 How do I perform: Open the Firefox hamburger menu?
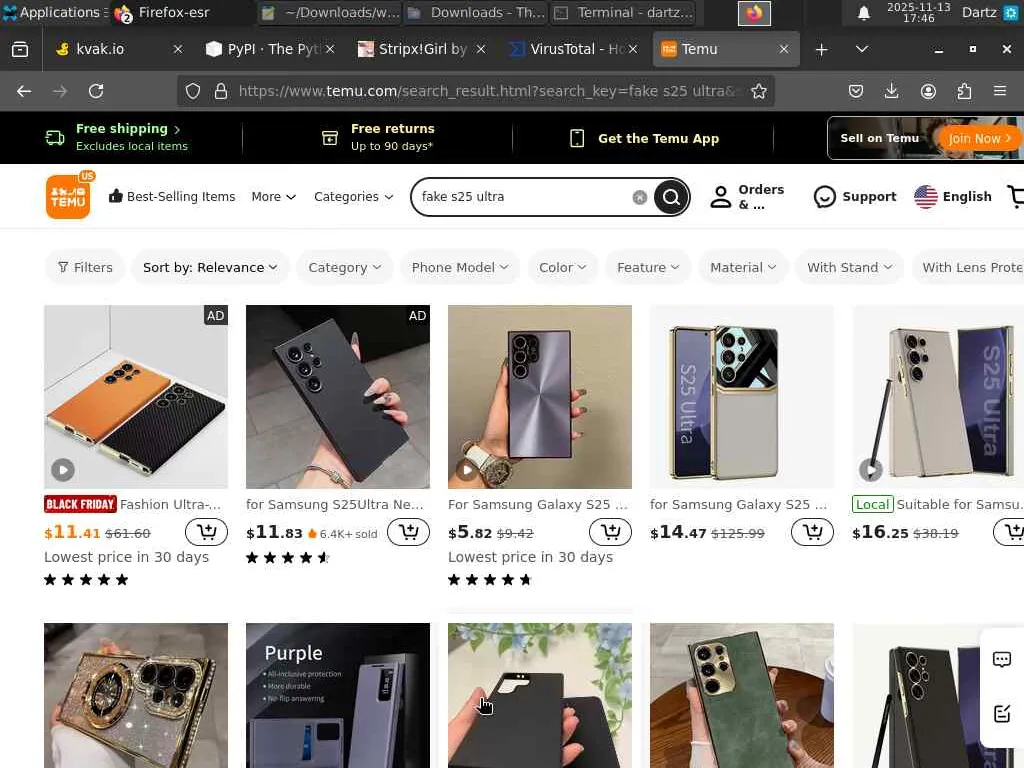1000,91
